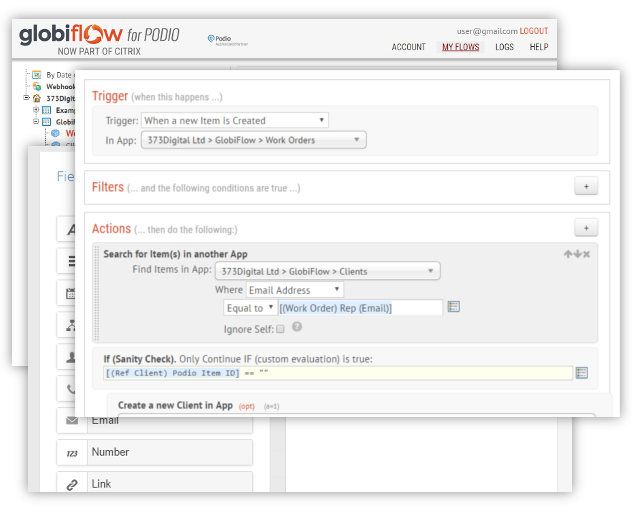Viewport: 632px width, 526px height.
Task: Click the Search for Item(s) action drag handle
Action: (x=97, y=293)
